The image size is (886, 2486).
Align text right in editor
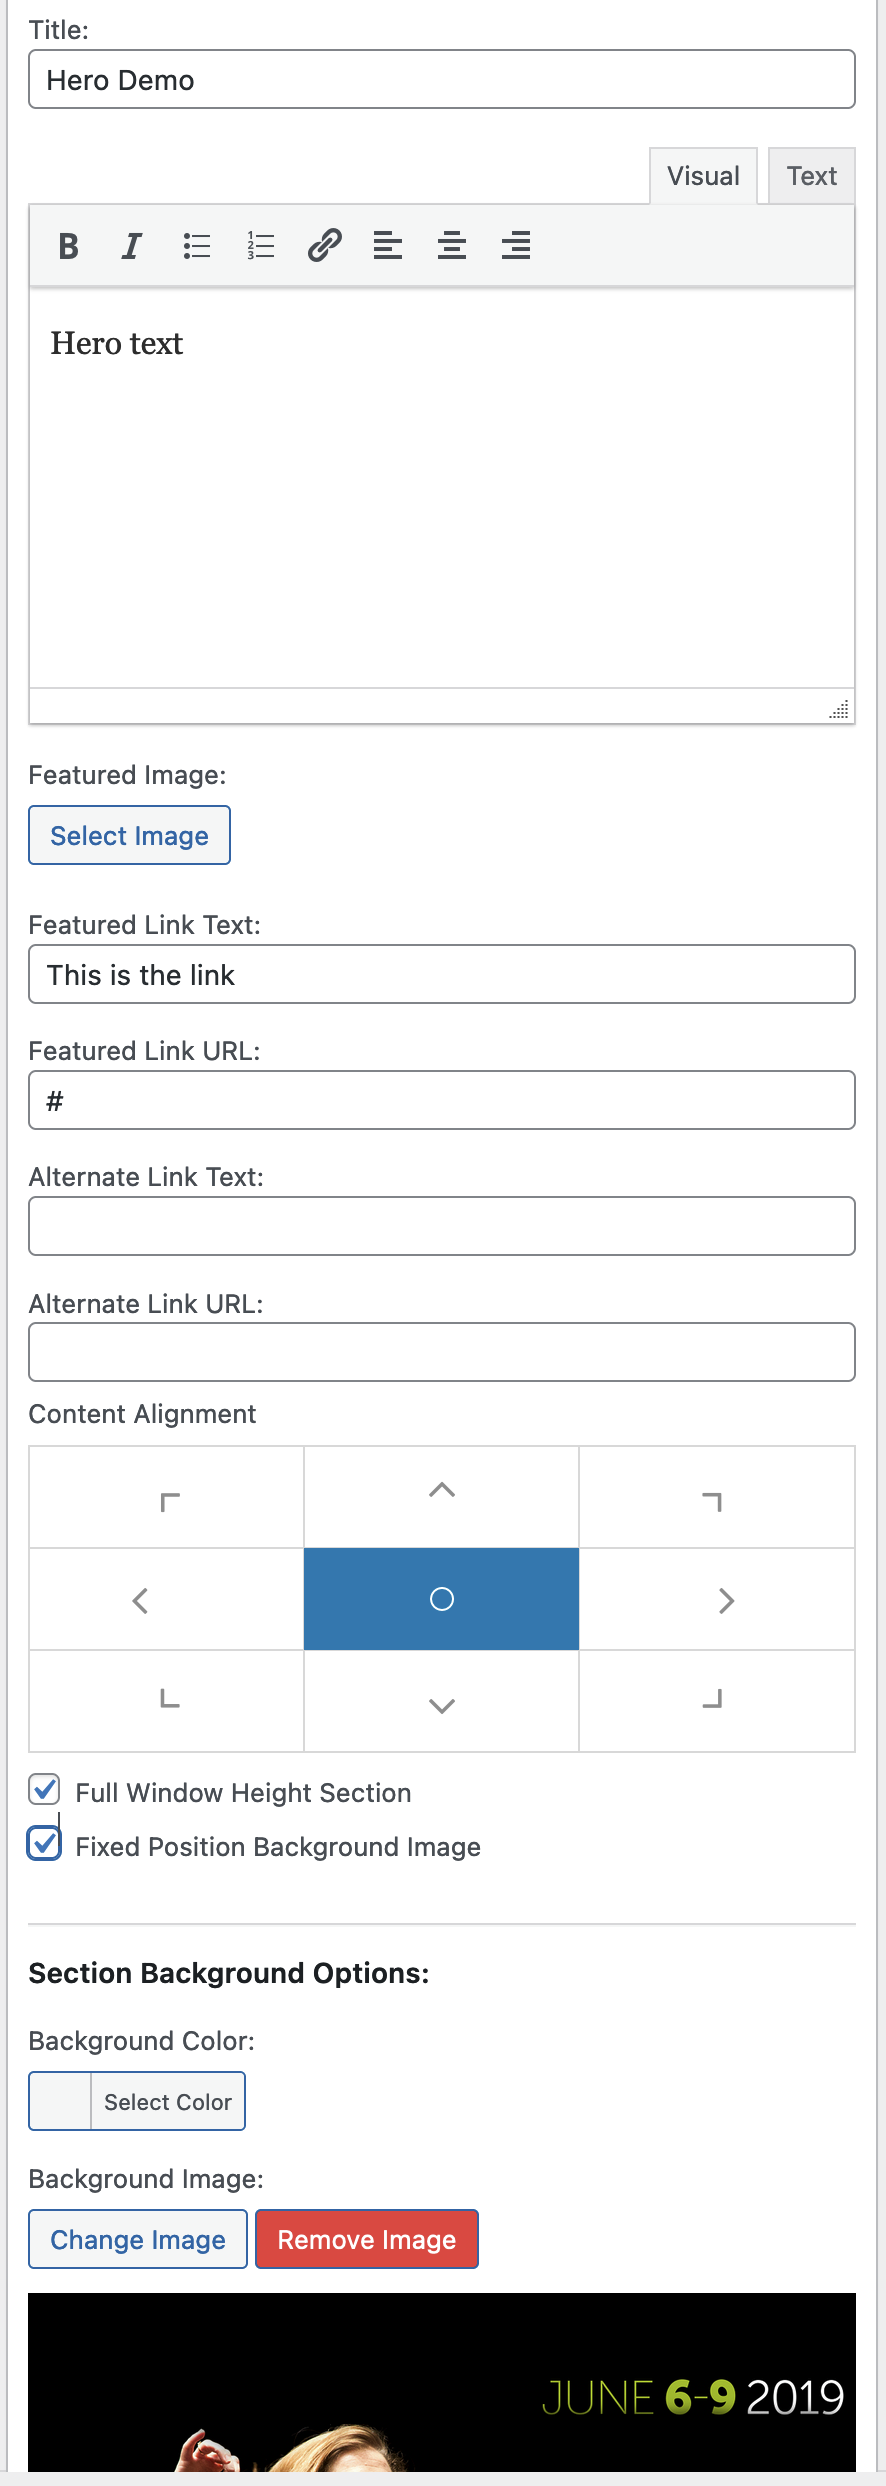click(516, 246)
